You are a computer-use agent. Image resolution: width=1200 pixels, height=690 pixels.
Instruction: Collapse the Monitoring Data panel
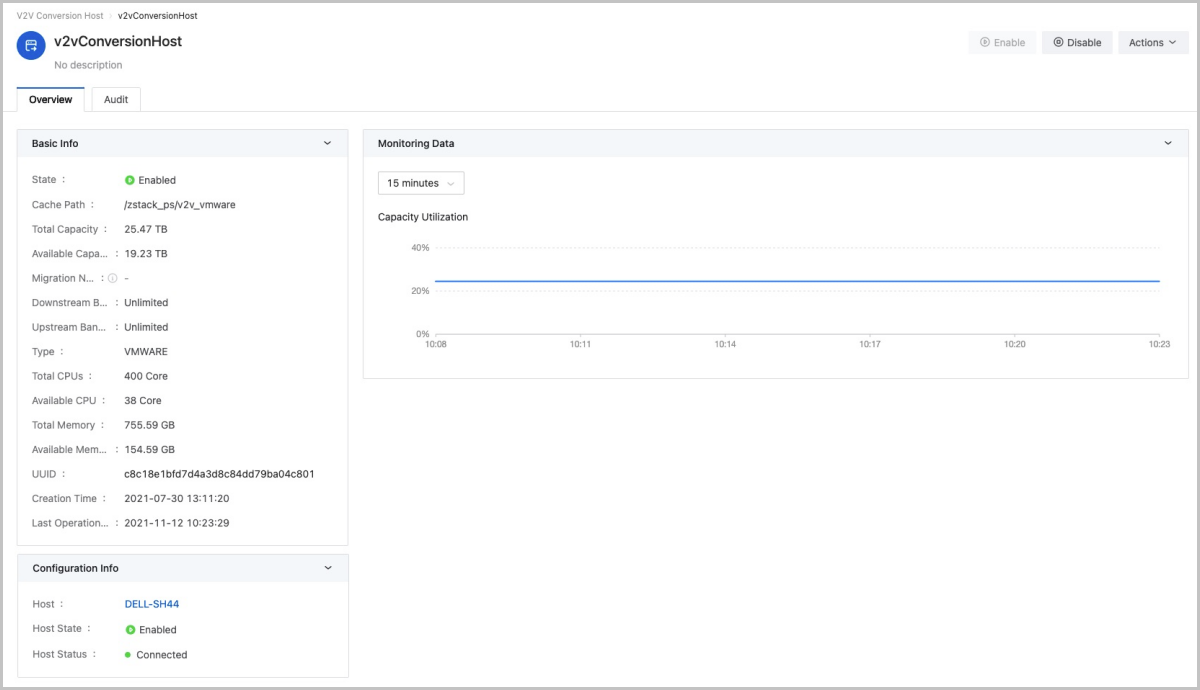(x=1167, y=144)
